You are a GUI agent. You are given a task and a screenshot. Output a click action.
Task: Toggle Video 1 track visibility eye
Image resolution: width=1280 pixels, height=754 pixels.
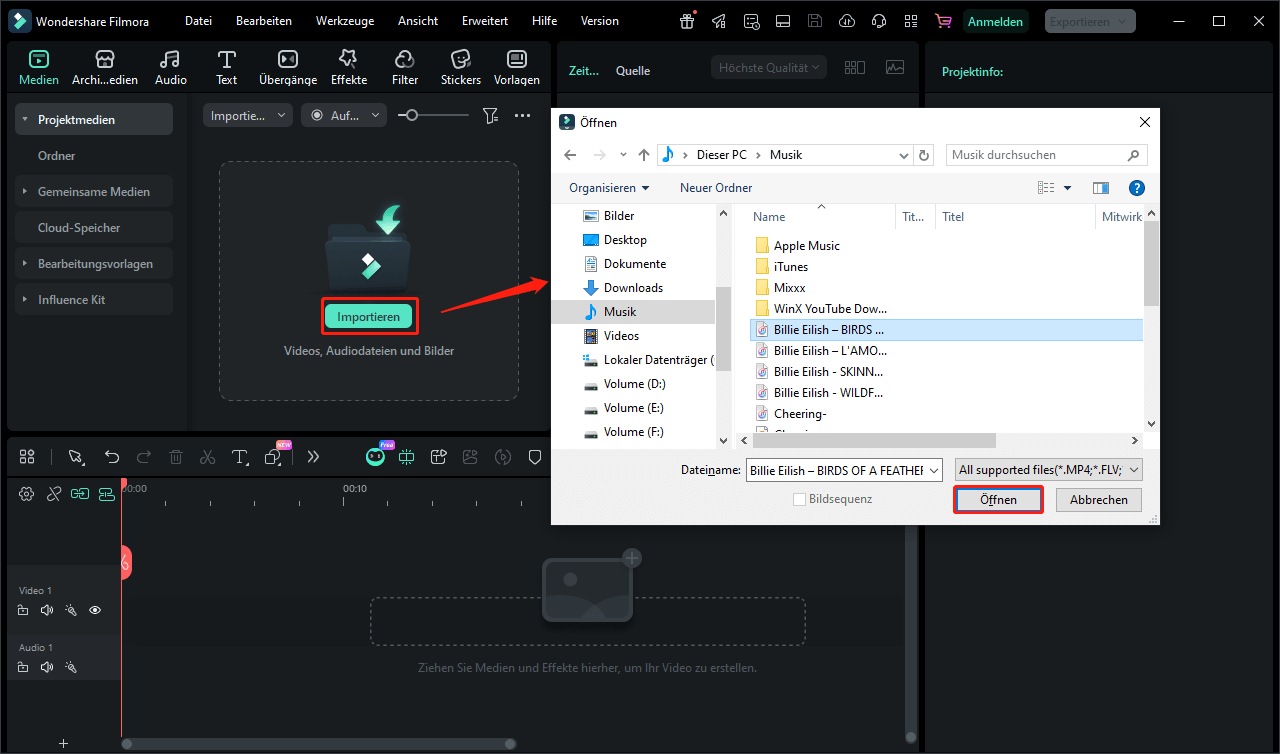click(95, 610)
